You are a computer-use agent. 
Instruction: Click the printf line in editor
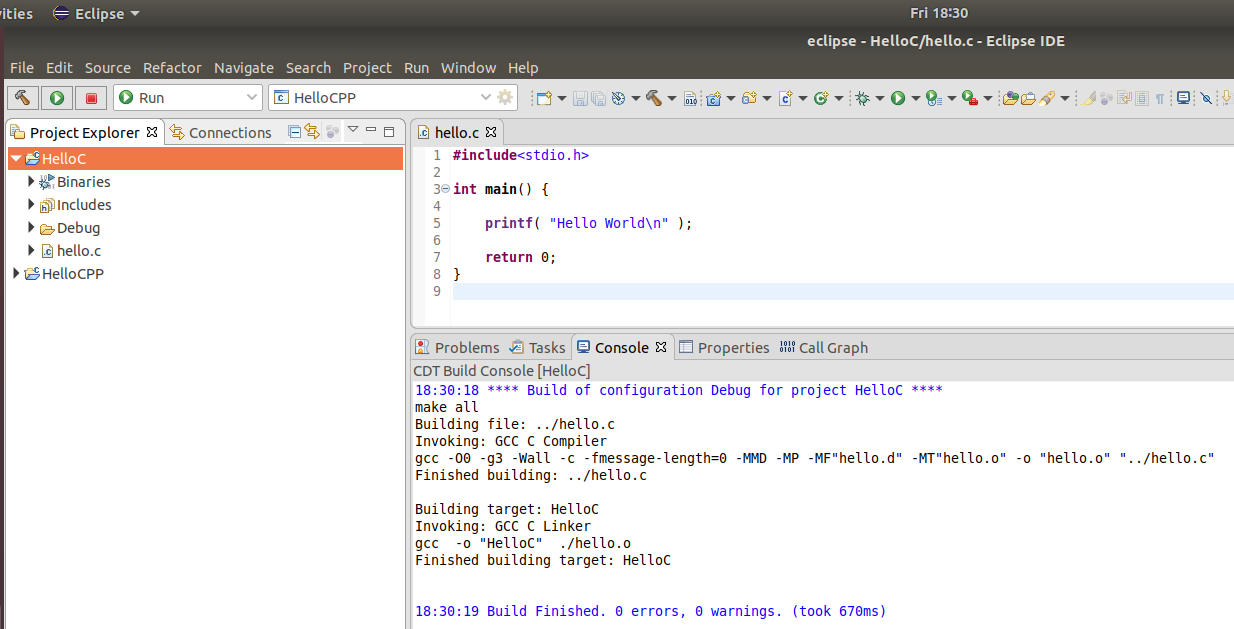[x=588, y=223]
